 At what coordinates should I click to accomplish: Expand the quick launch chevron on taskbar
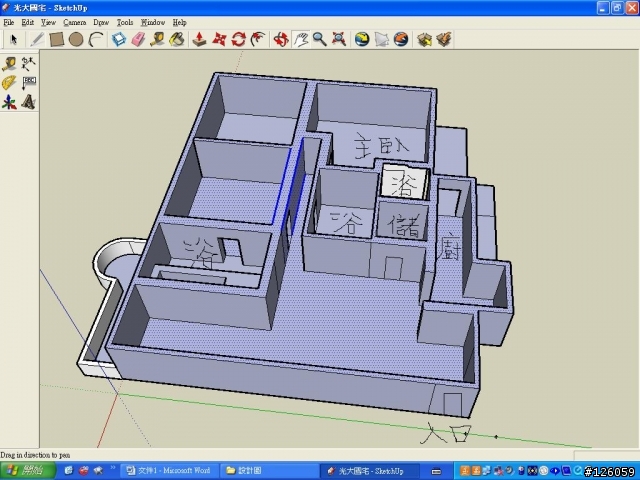pos(113,468)
